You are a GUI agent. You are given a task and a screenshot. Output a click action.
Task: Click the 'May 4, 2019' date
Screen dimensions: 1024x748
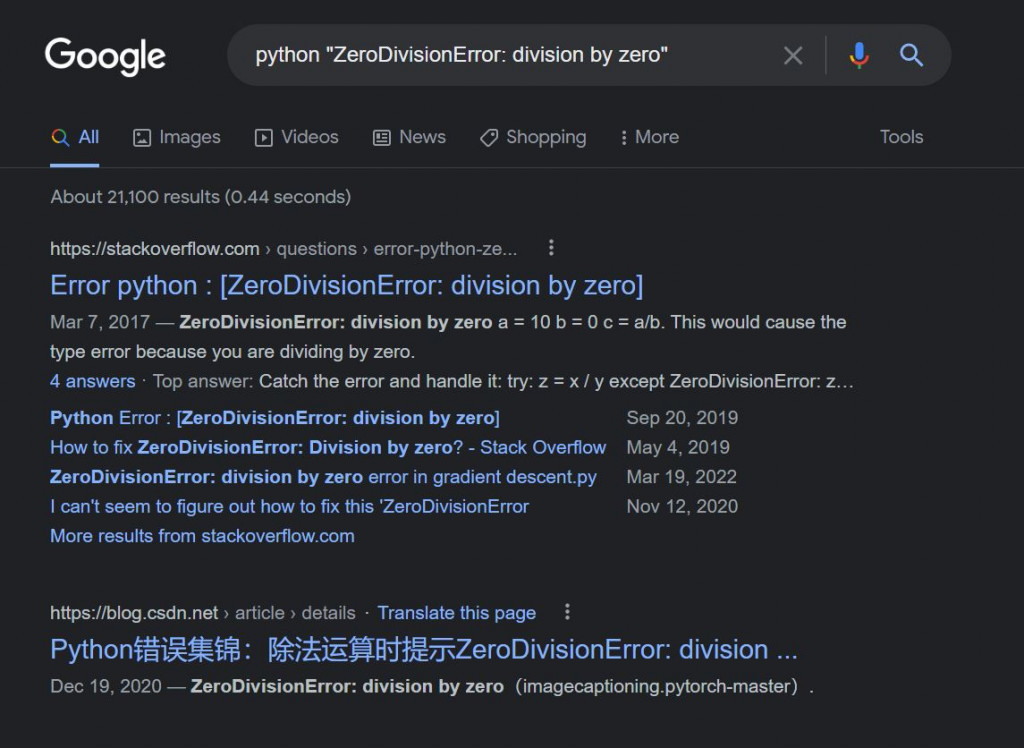pos(678,447)
